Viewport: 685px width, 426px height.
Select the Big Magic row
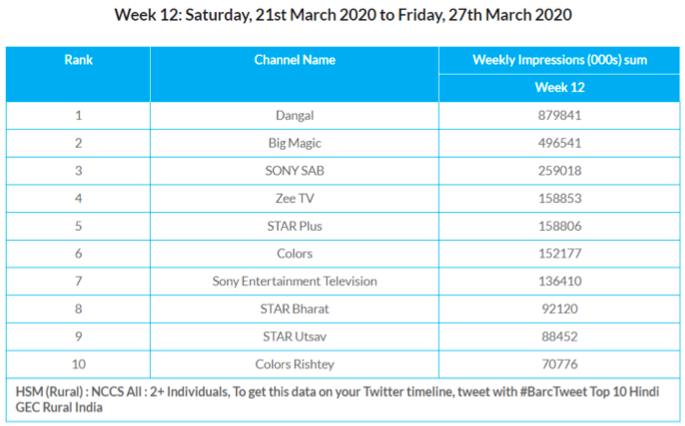tap(294, 144)
